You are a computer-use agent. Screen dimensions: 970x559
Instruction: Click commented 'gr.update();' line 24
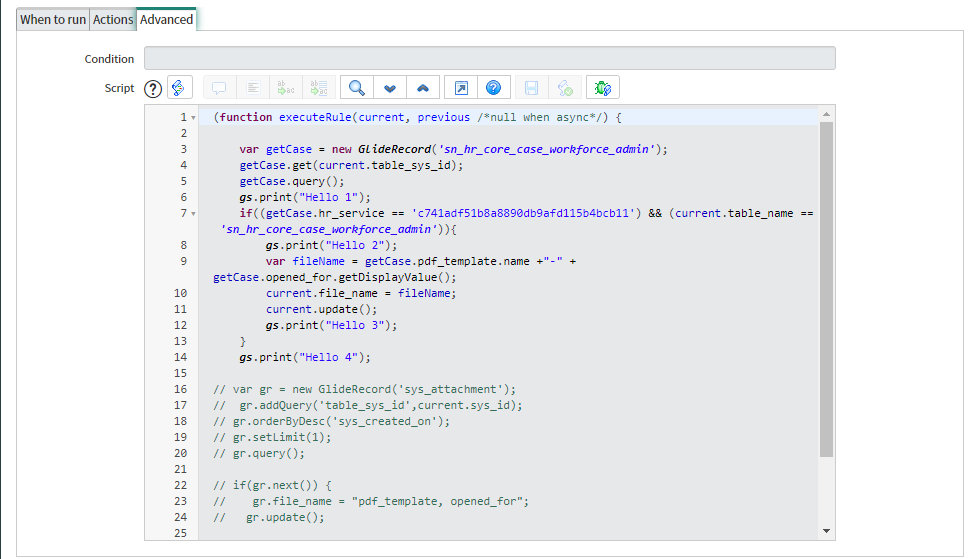tap(269, 518)
